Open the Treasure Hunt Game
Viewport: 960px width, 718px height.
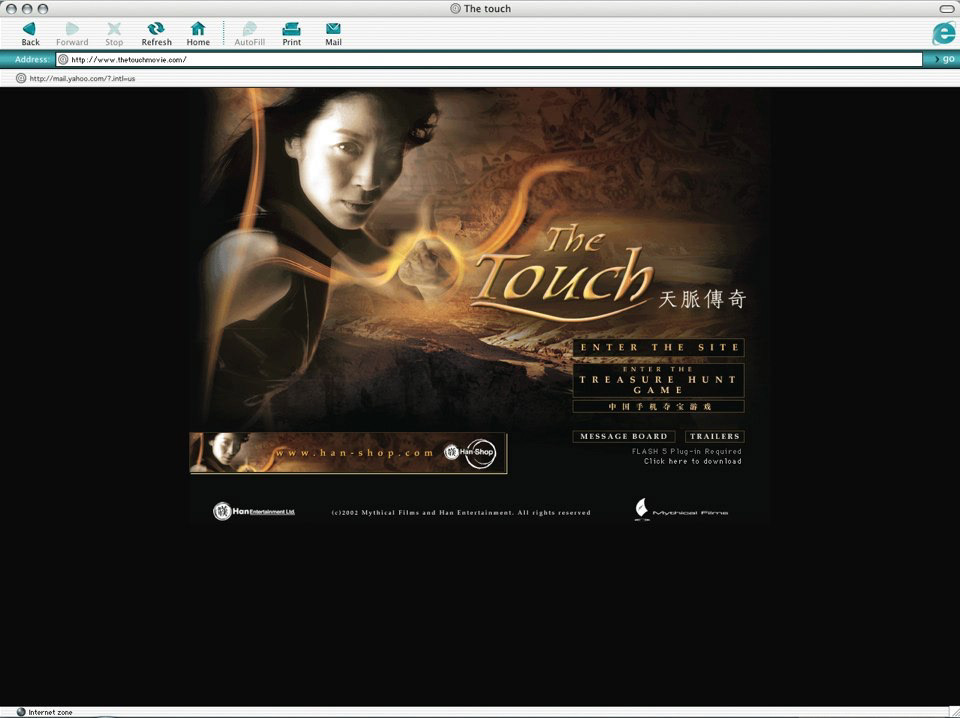[x=658, y=380]
